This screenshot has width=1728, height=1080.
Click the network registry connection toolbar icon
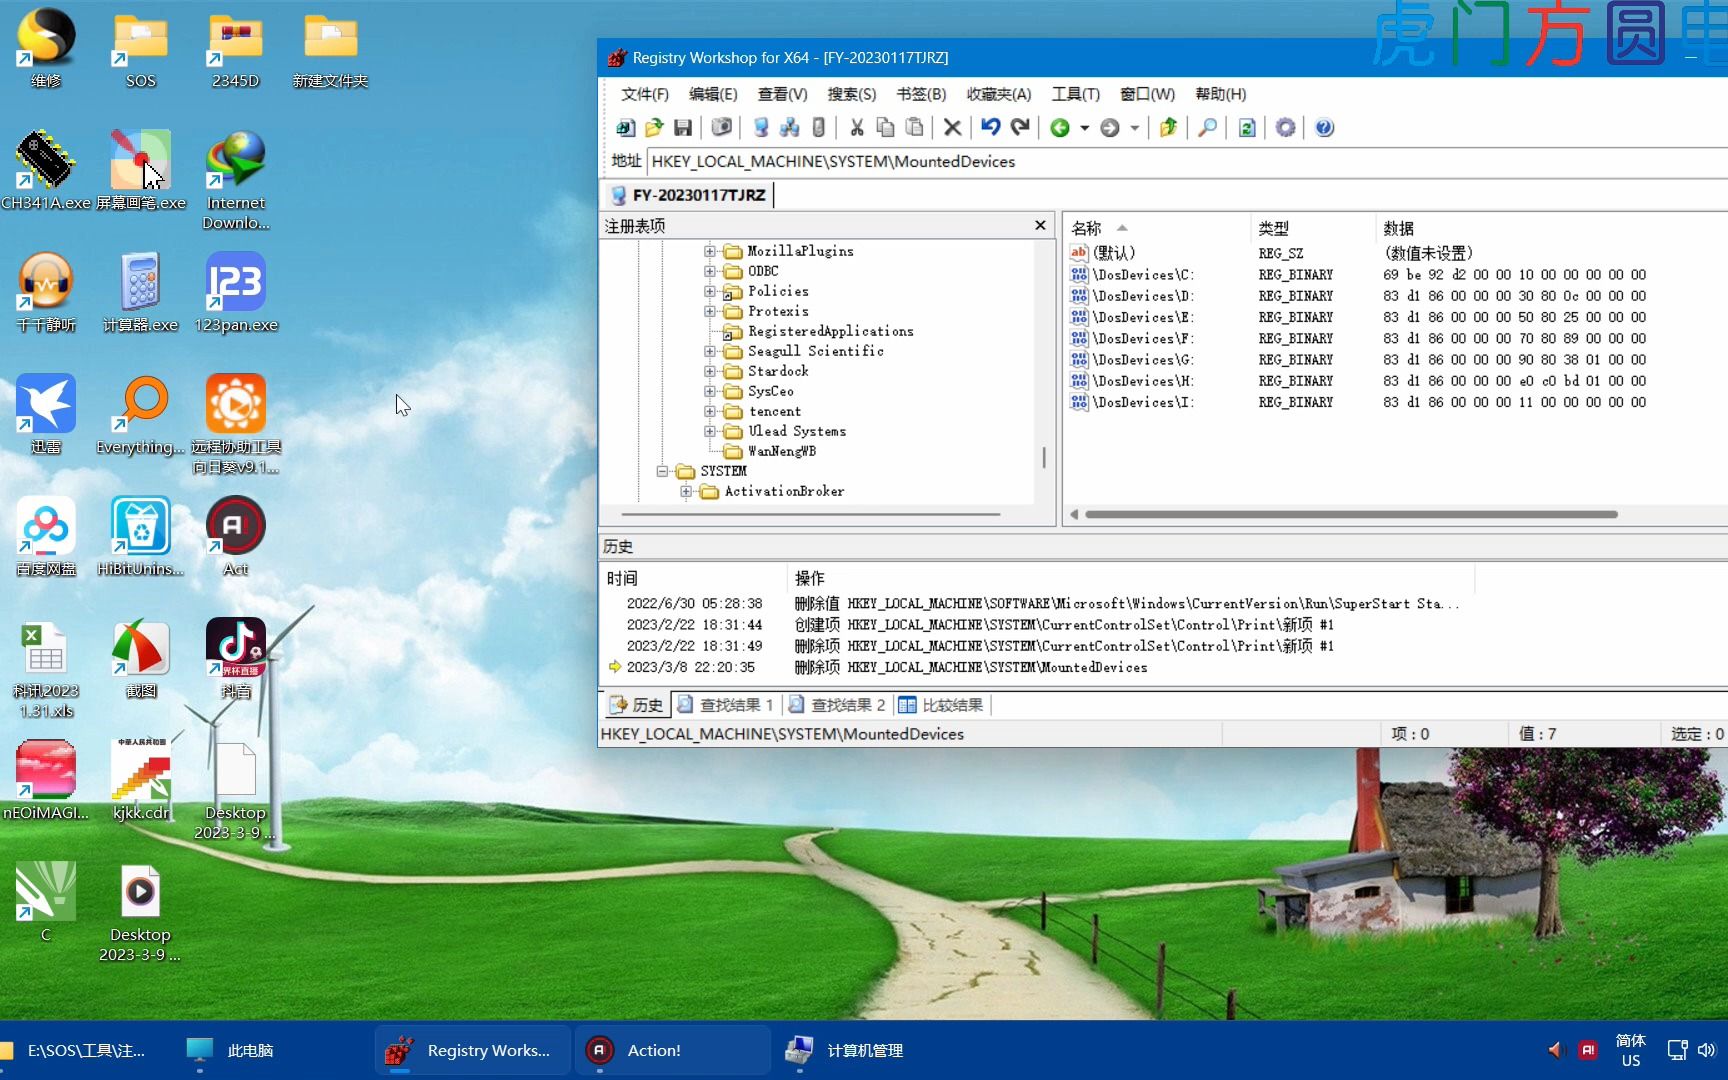(x=790, y=128)
